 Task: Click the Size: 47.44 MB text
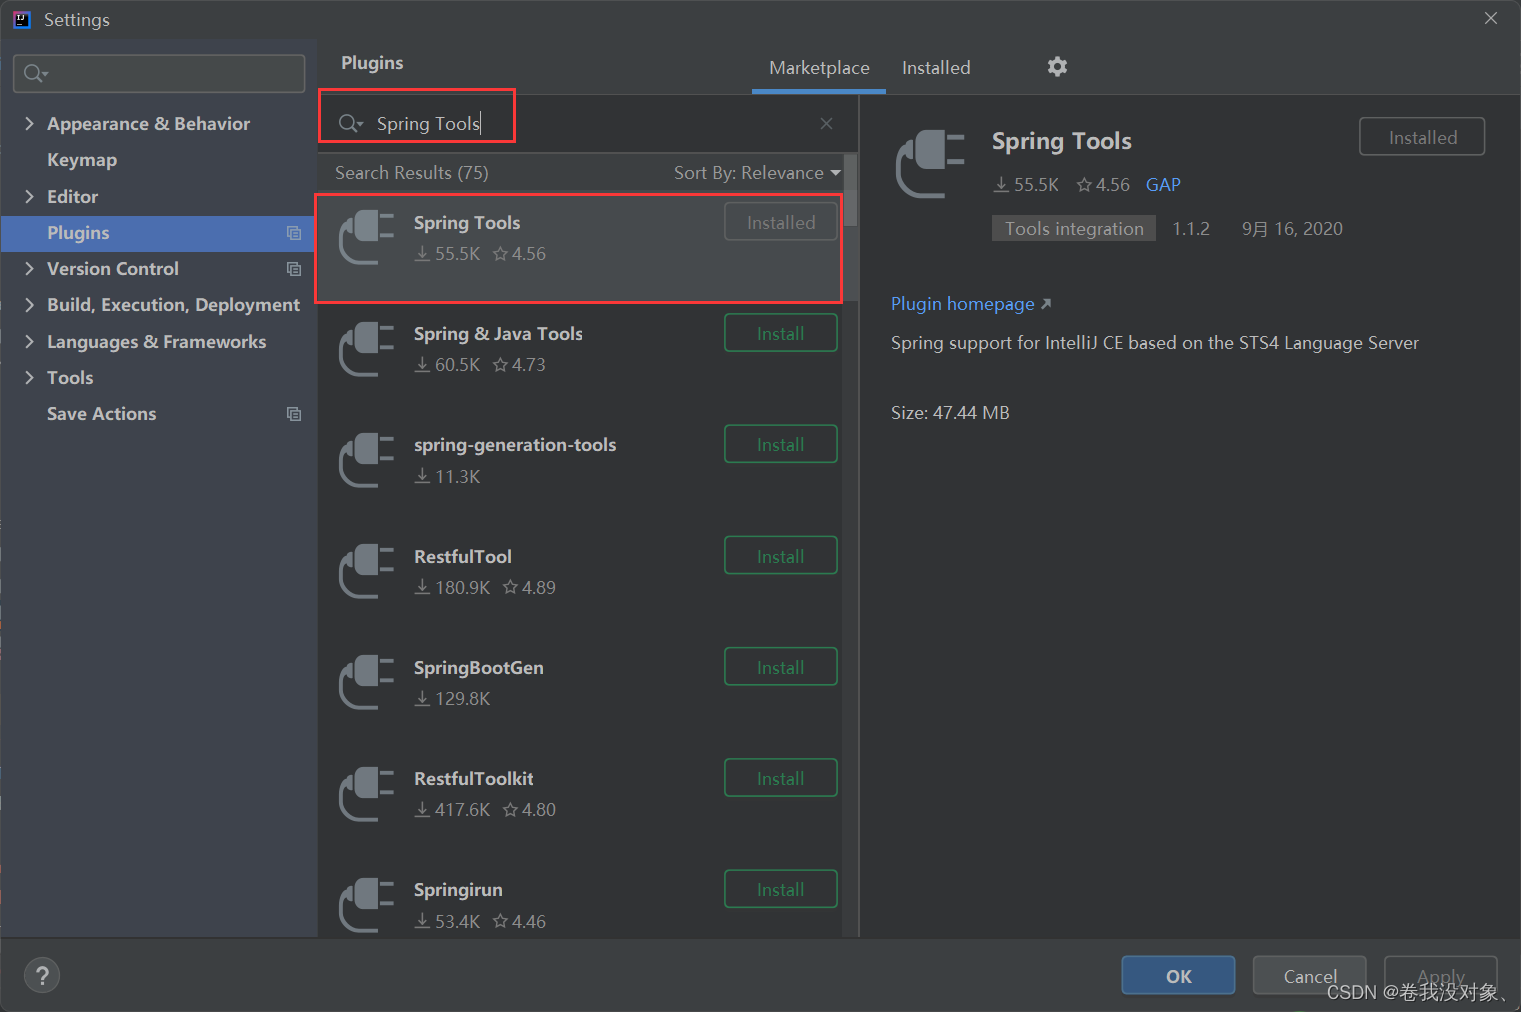tap(950, 413)
